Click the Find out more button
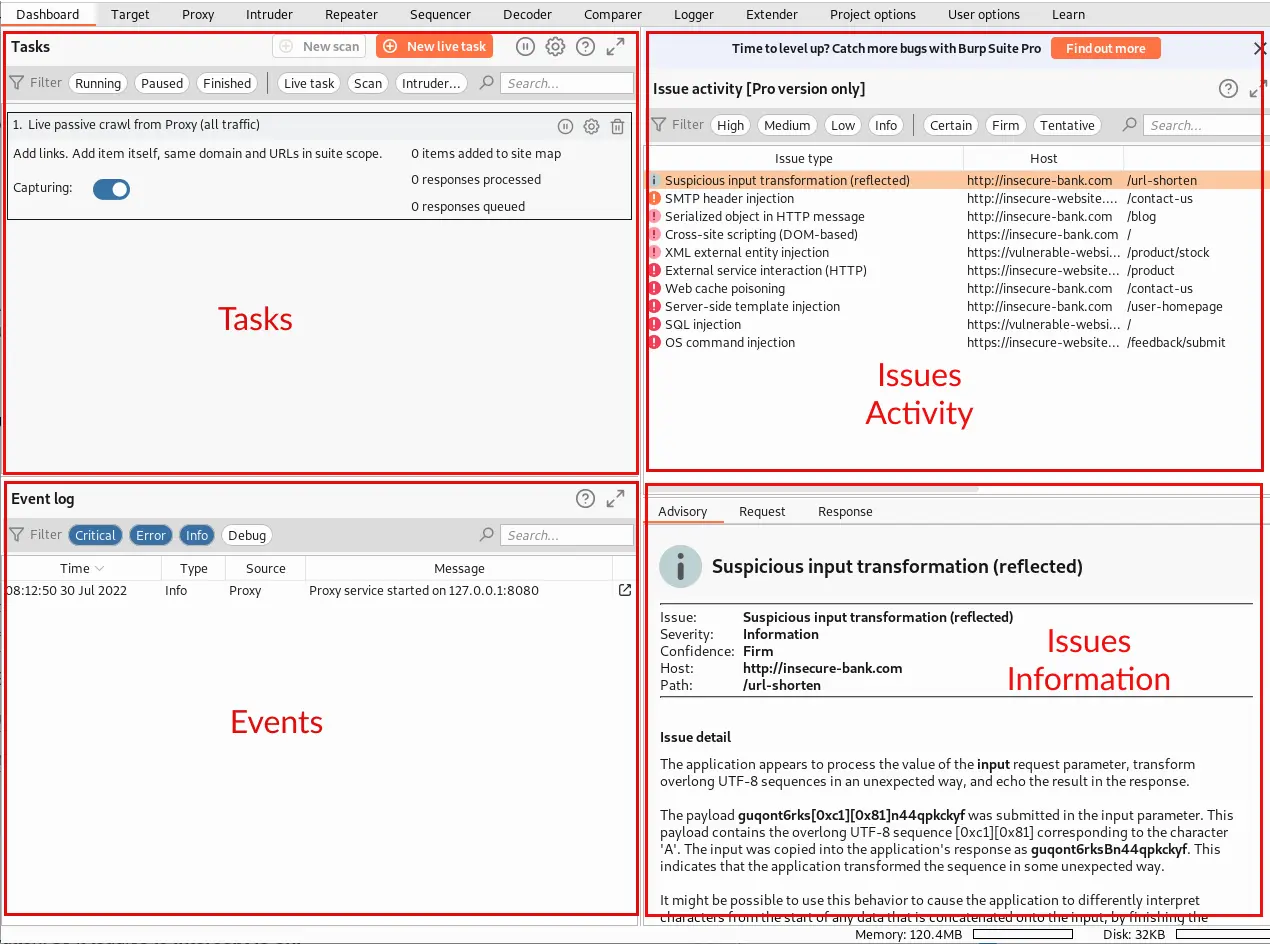Screen dimensions: 1270x944 pyautogui.click(x=1105, y=48)
